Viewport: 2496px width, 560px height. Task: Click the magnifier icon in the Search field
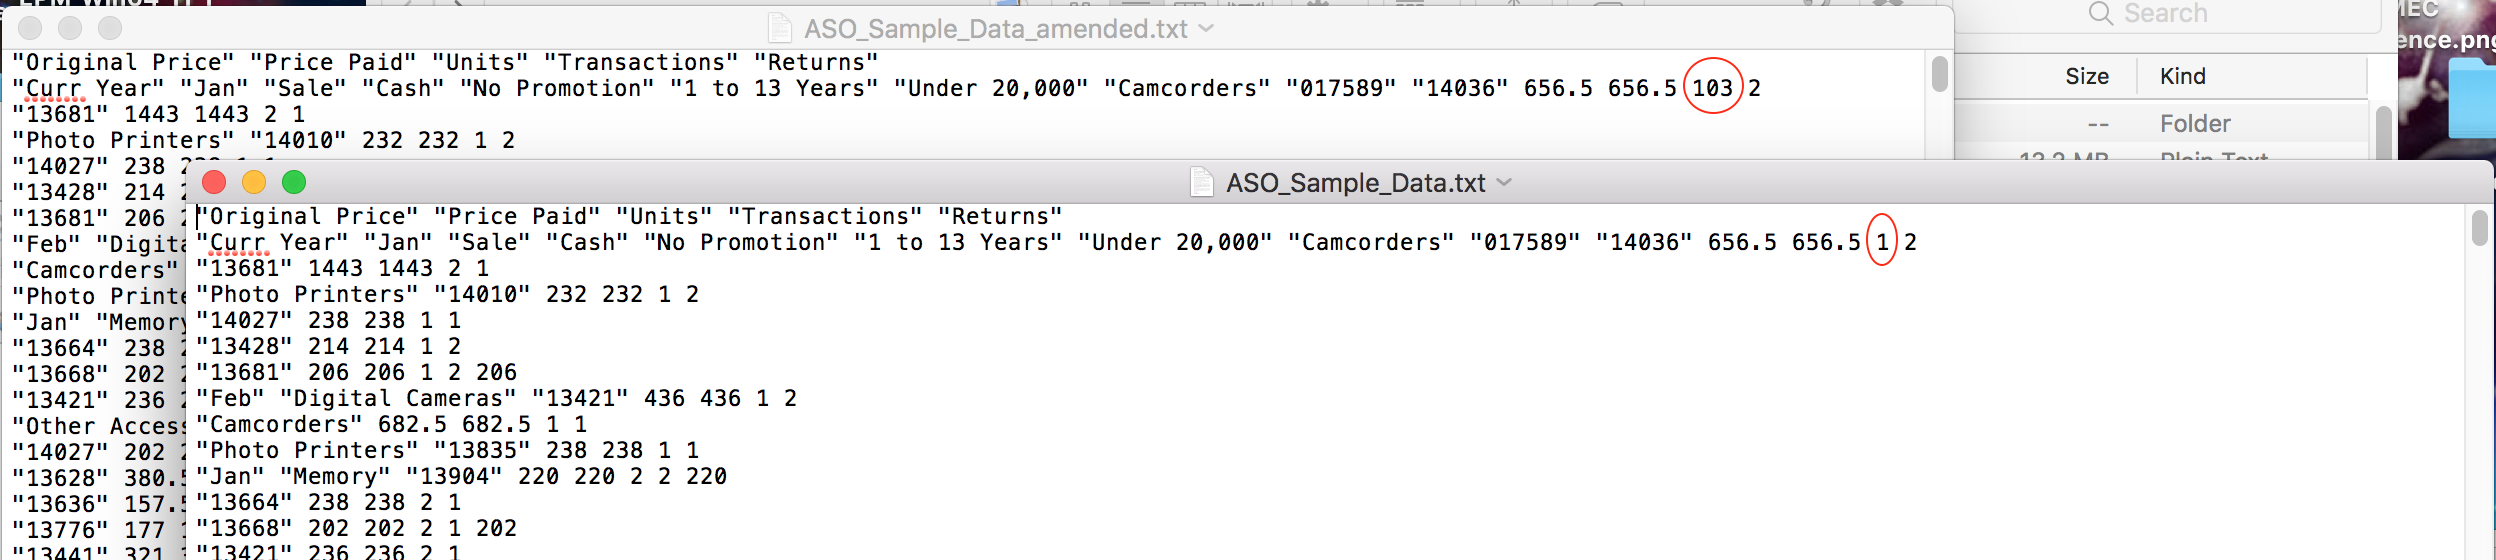[2101, 13]
